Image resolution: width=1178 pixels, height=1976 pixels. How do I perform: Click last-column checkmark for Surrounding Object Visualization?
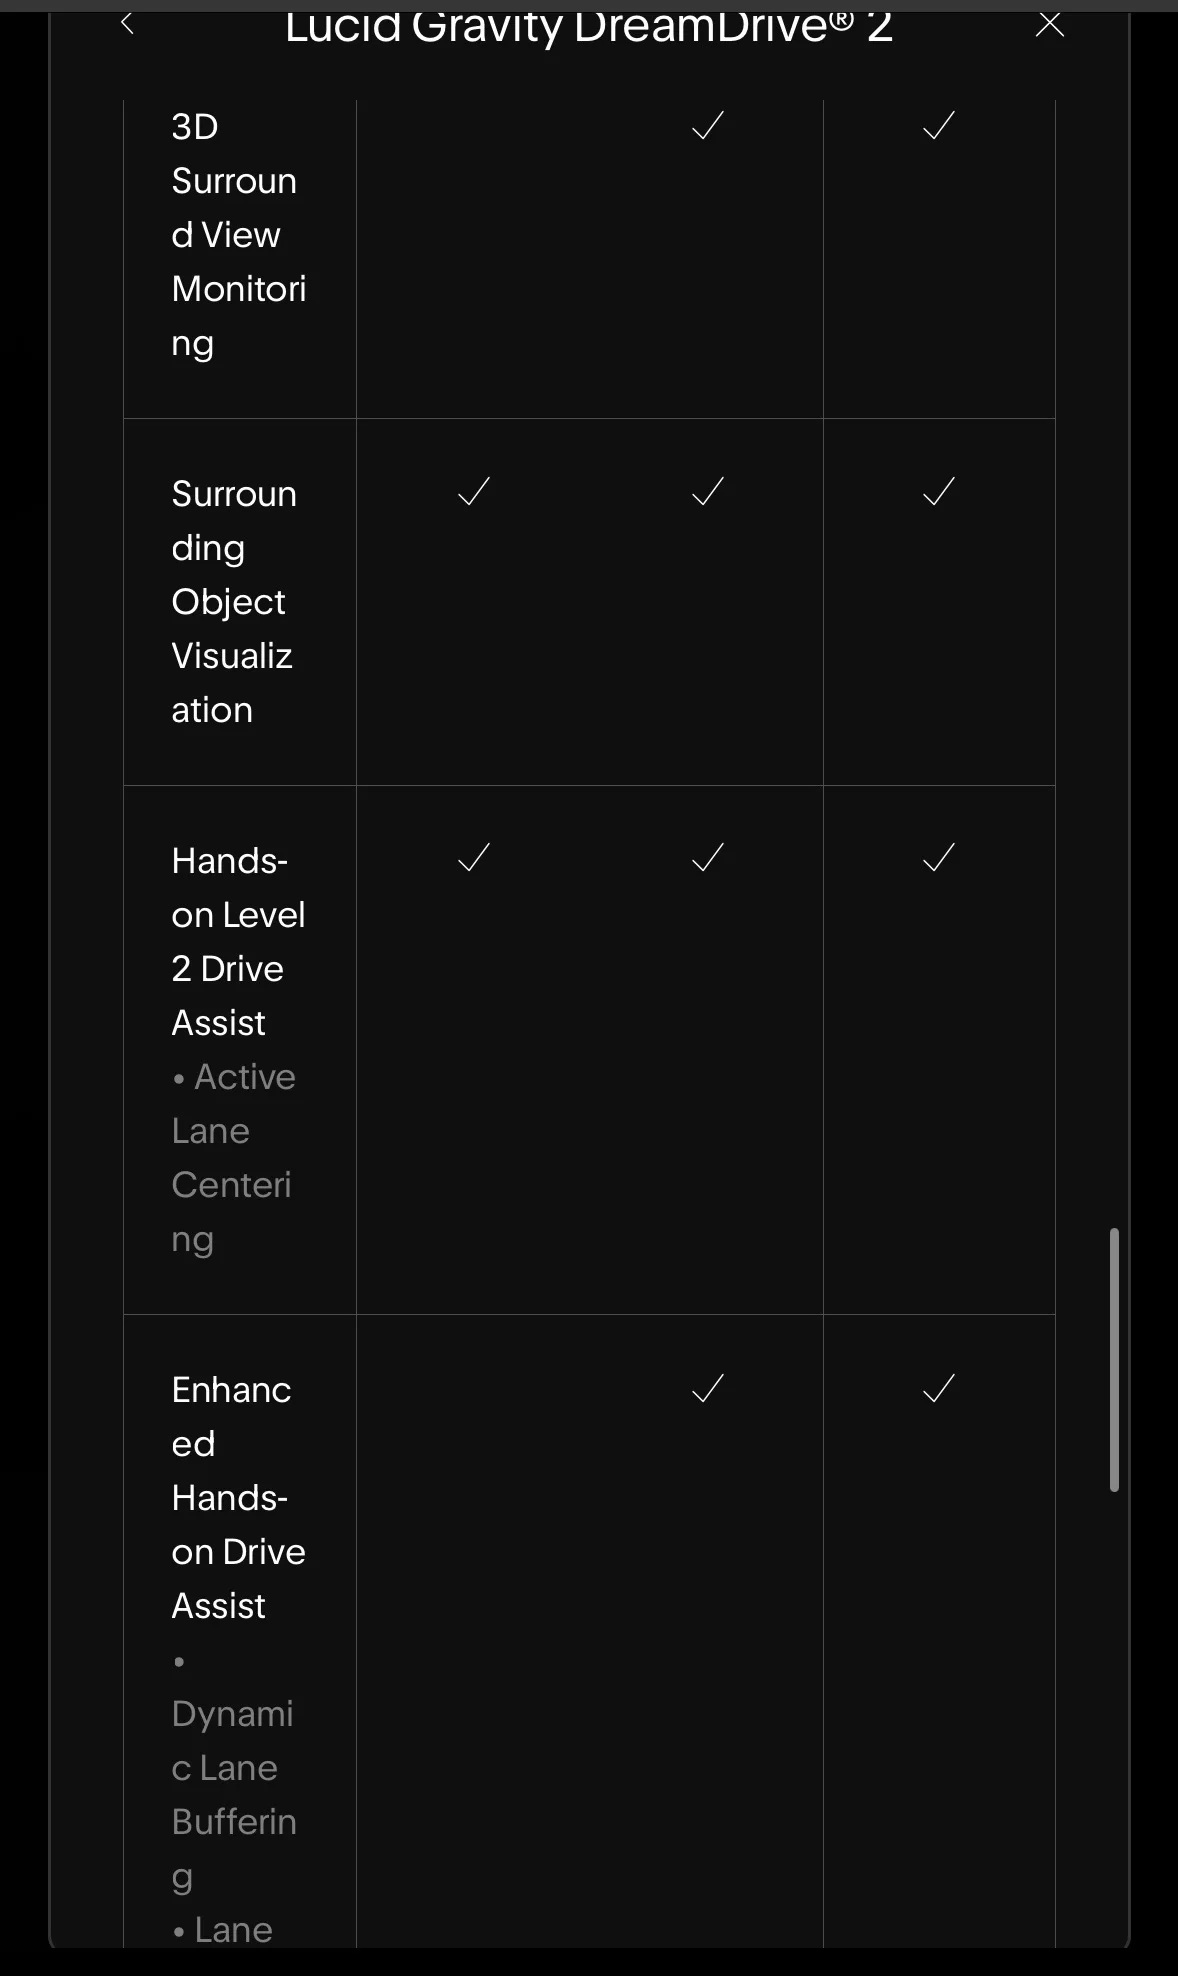[939, 492]
